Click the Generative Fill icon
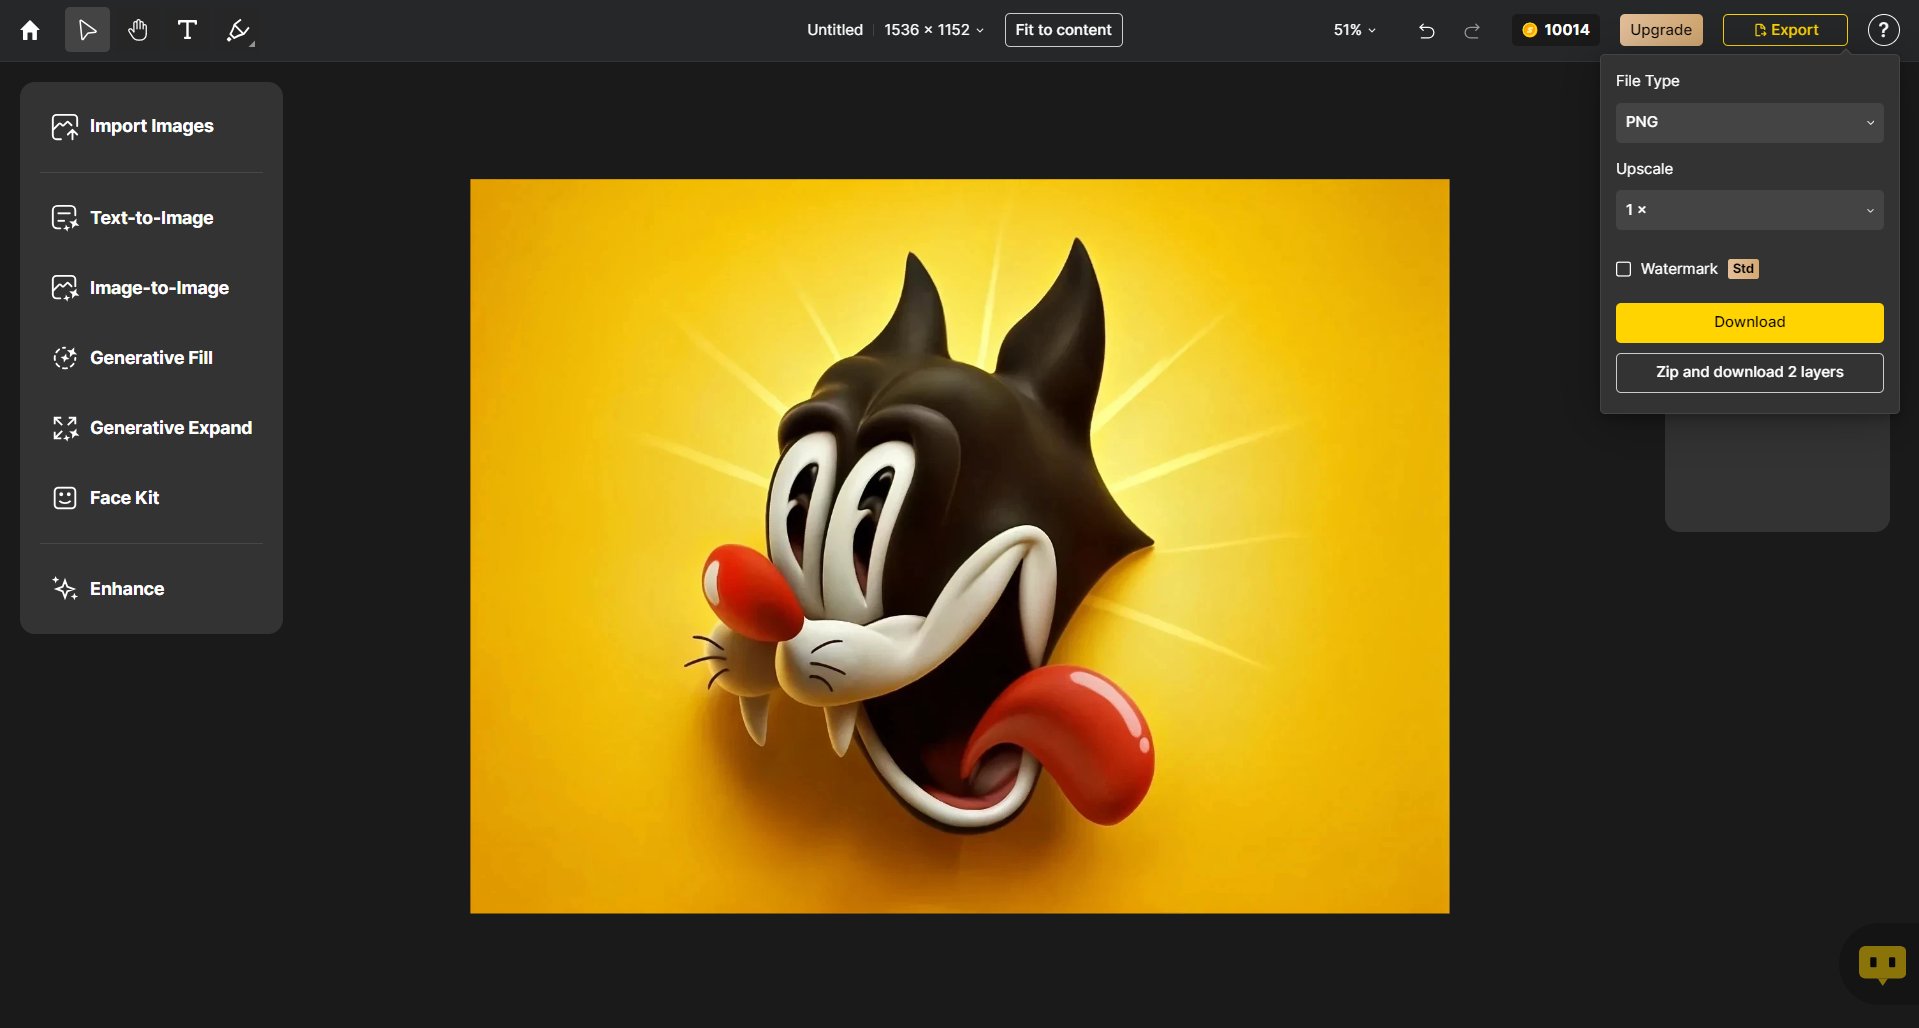 coord(65,358)
